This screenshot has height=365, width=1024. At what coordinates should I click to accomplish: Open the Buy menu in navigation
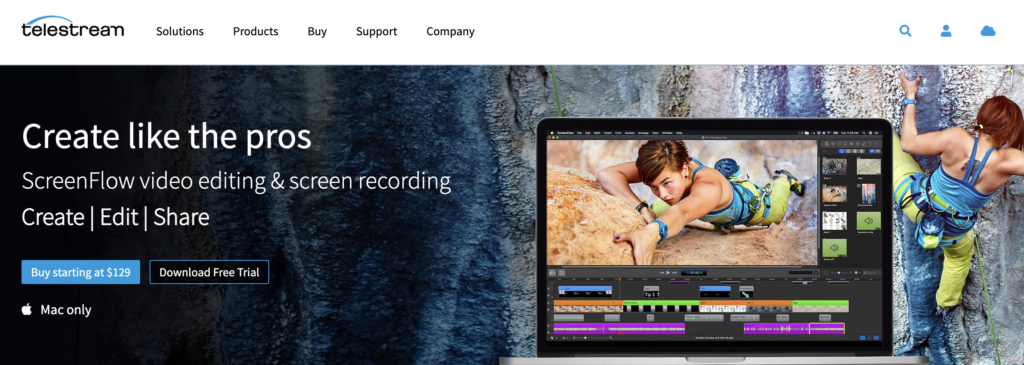click(317, 31)
